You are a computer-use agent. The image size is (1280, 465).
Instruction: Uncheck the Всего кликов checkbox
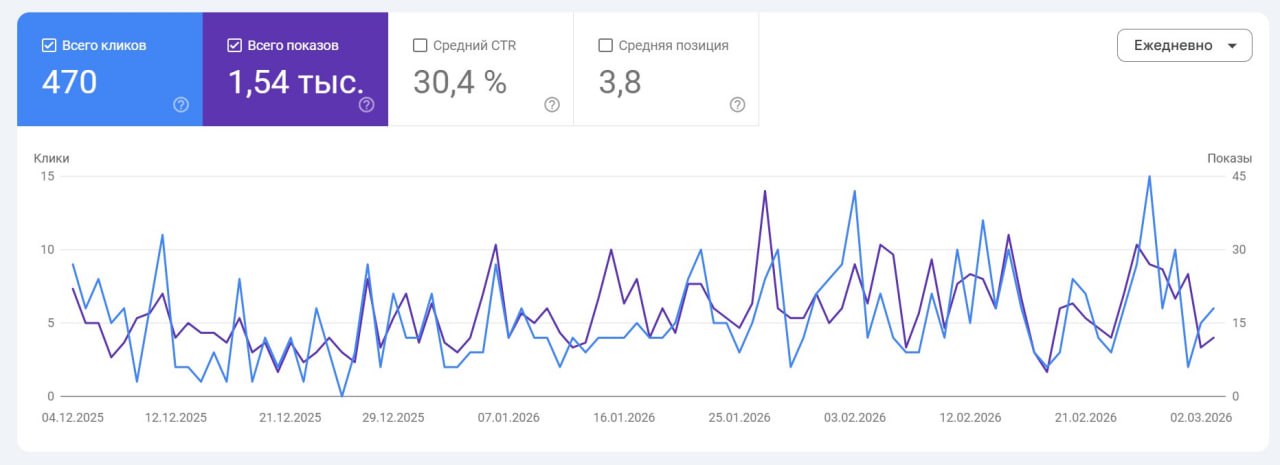point(49,45)
